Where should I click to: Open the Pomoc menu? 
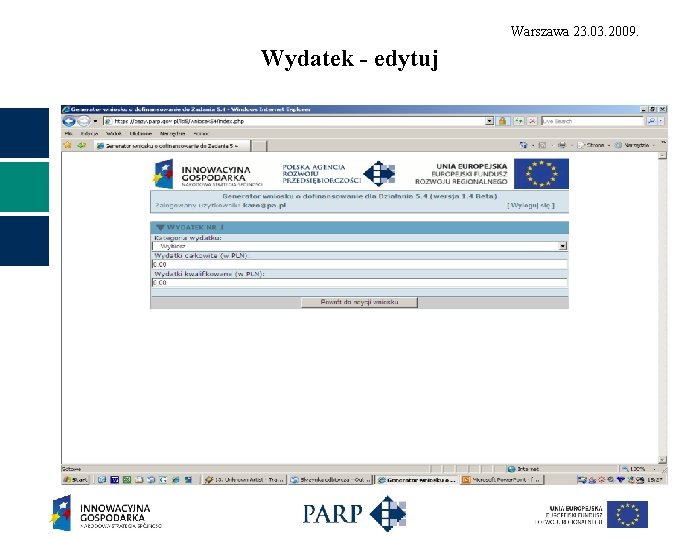click(201, 134)
